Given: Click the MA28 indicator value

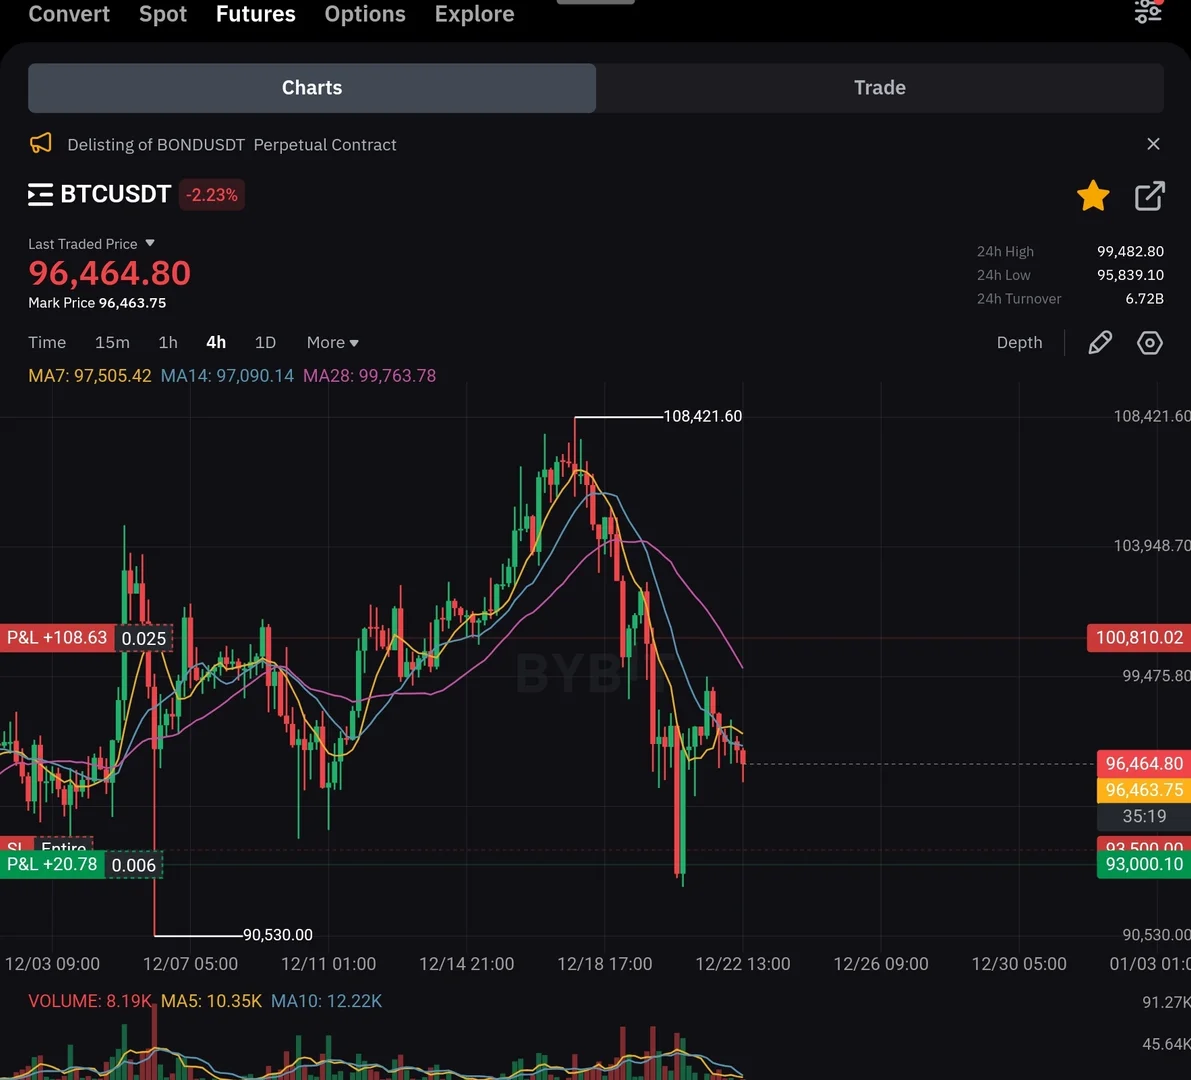Looking at the screenshot, I should click(x=369, y=376).
